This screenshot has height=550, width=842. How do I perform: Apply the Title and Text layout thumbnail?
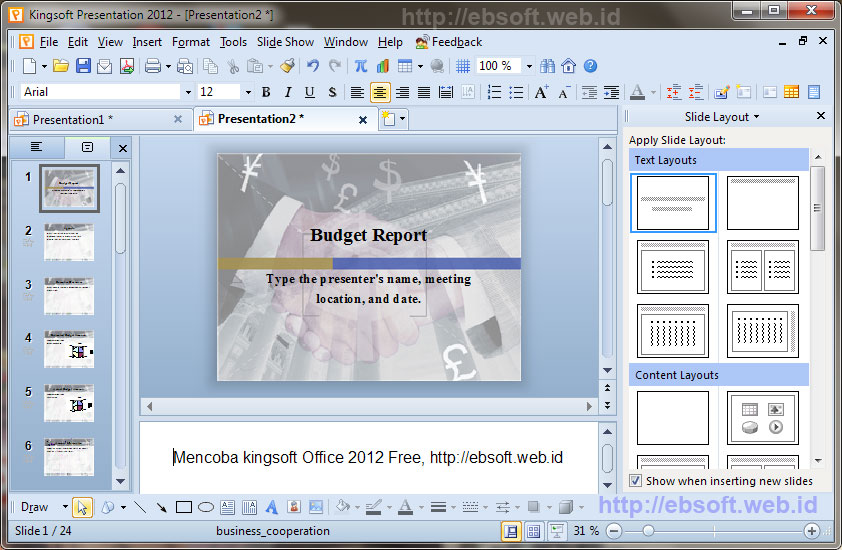click(x=673, y=267)
